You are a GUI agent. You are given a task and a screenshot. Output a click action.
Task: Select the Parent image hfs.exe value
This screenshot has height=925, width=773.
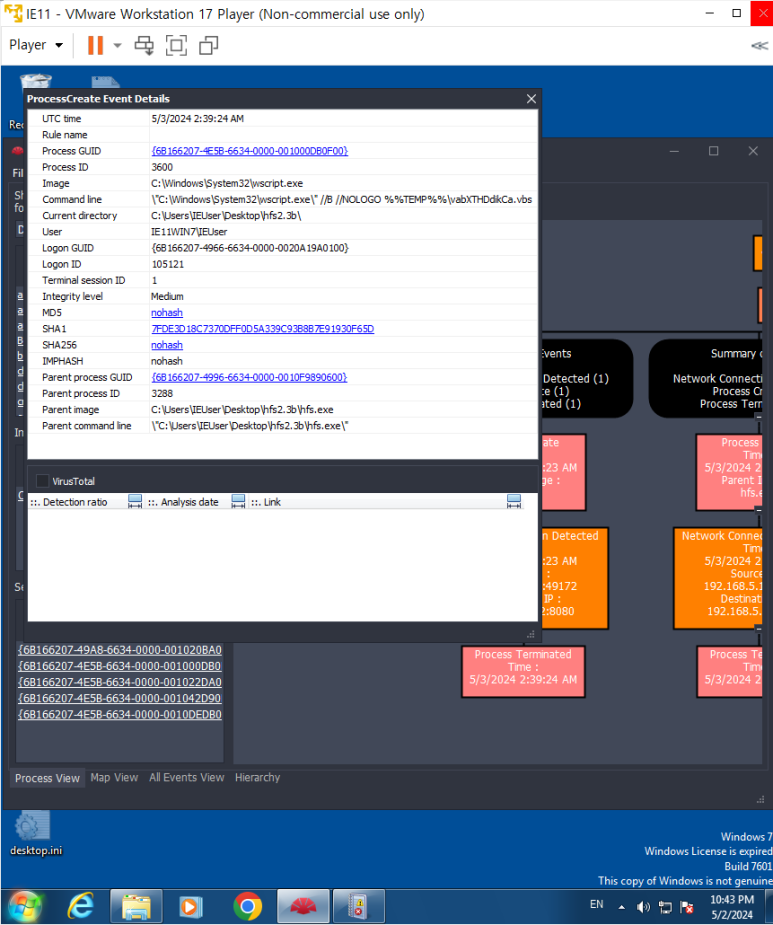pyautogui.click(x=242, y=409)
